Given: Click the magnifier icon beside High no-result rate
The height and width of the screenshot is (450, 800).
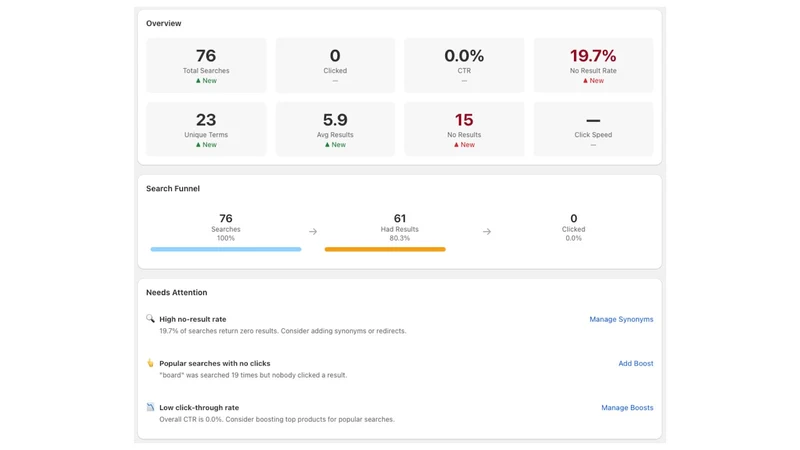Looking at the screenshot, I should [150, 318].
